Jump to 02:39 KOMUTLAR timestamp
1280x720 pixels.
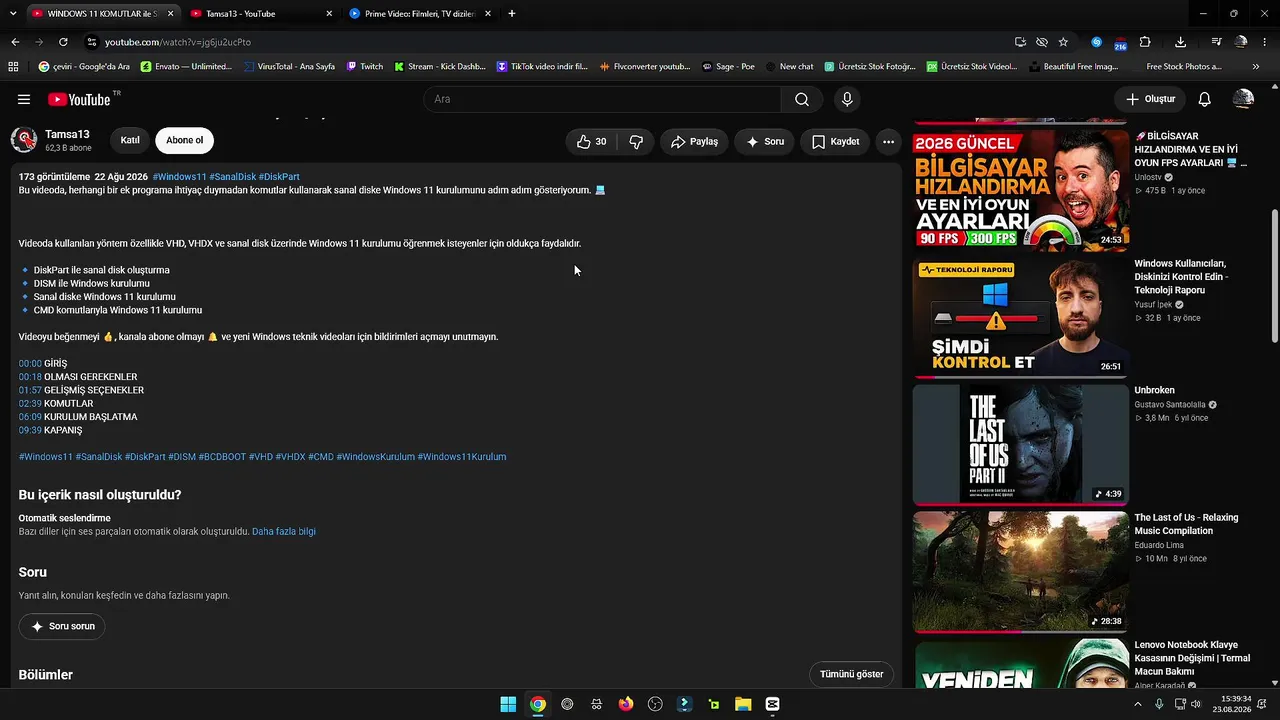pos(30,404)
